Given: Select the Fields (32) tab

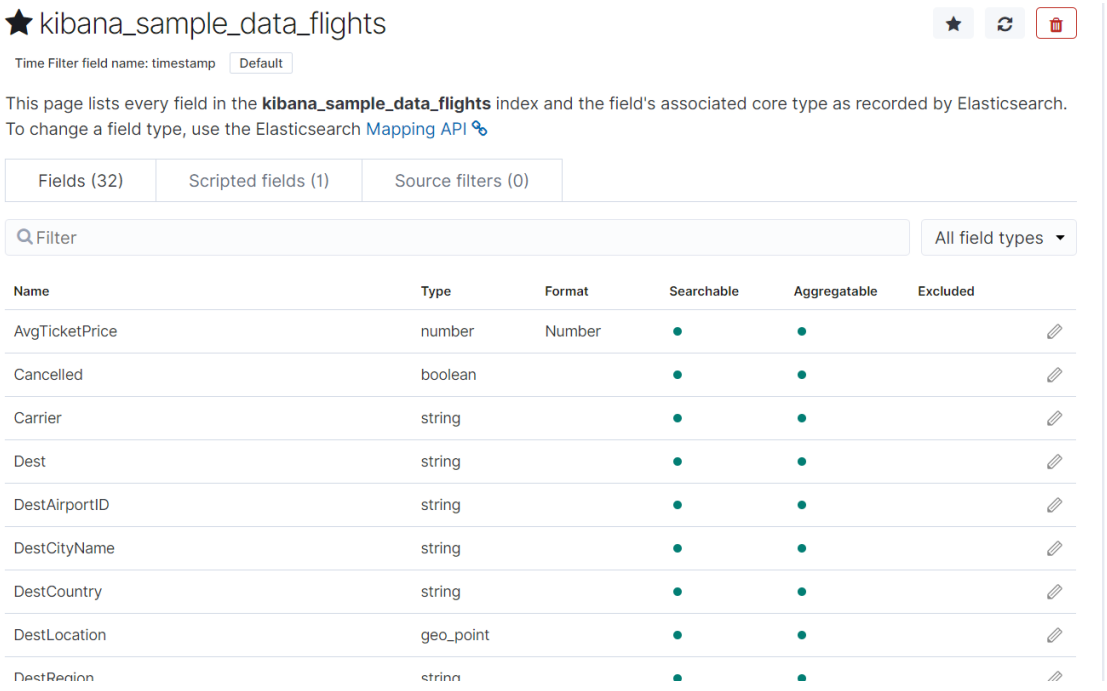Looking at the screenshot, I should (81, 181).
